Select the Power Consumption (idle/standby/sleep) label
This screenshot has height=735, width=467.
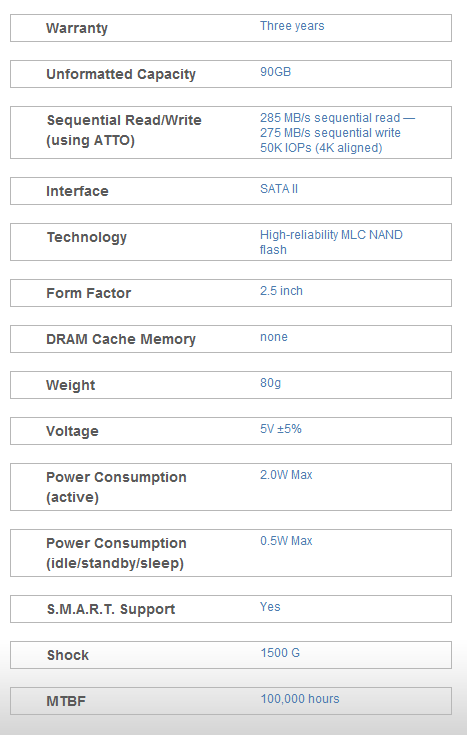[116, 553]
